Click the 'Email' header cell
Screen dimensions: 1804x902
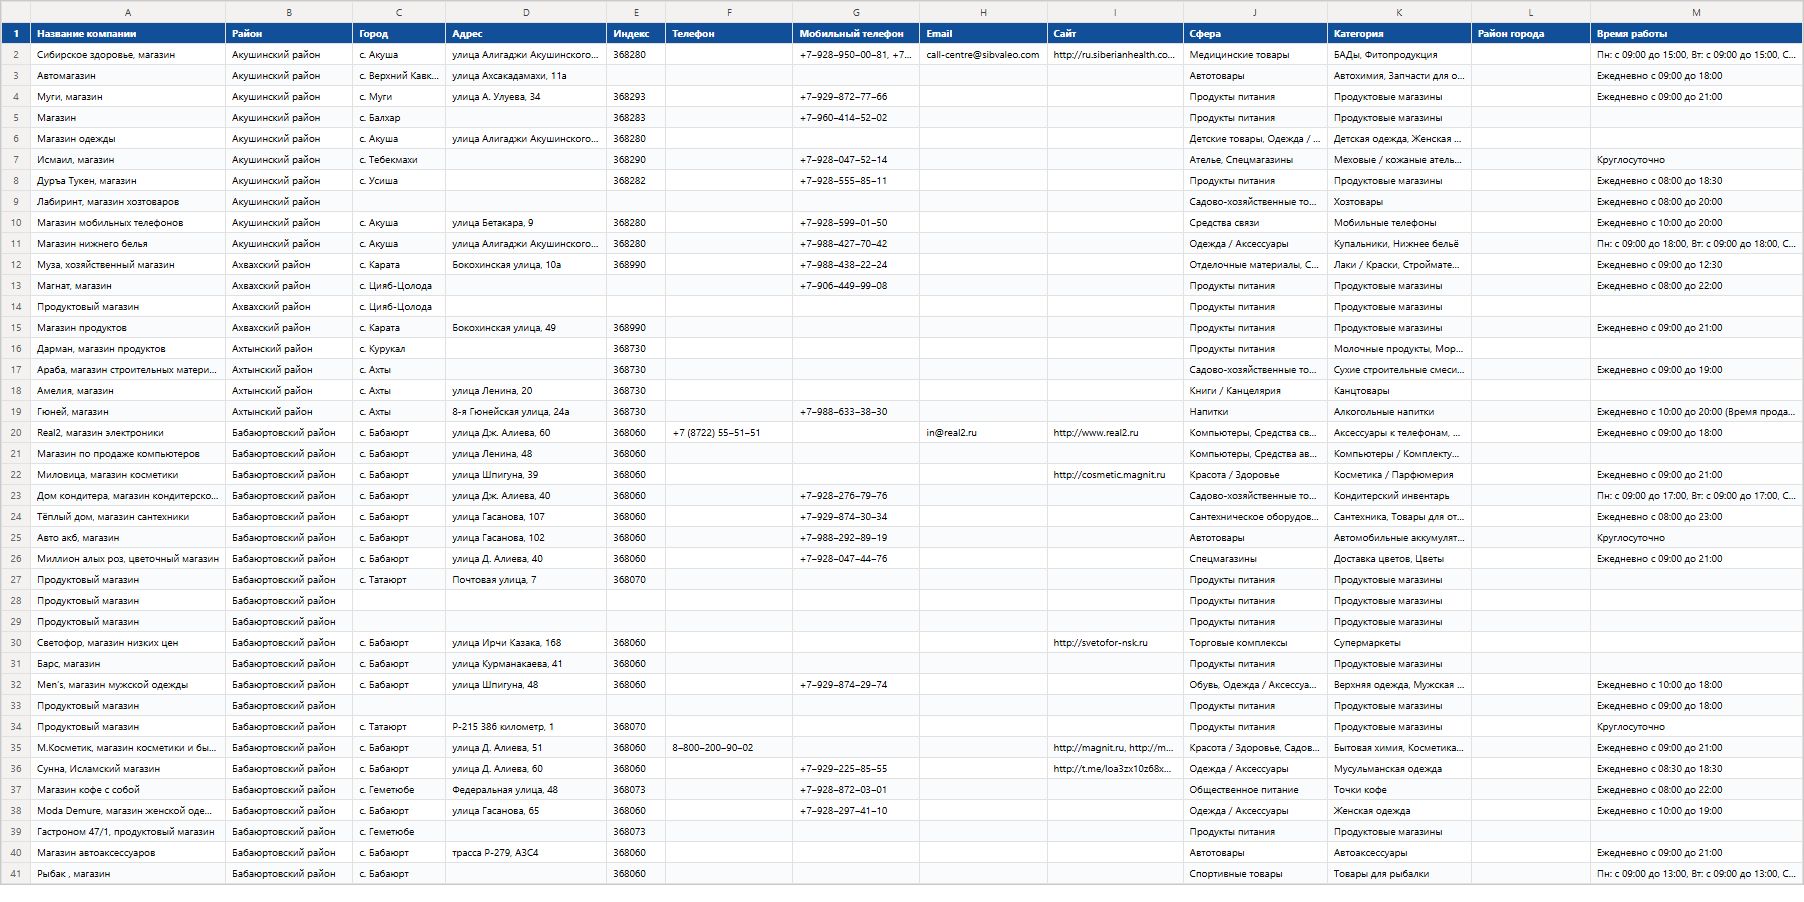pos(983,34)
